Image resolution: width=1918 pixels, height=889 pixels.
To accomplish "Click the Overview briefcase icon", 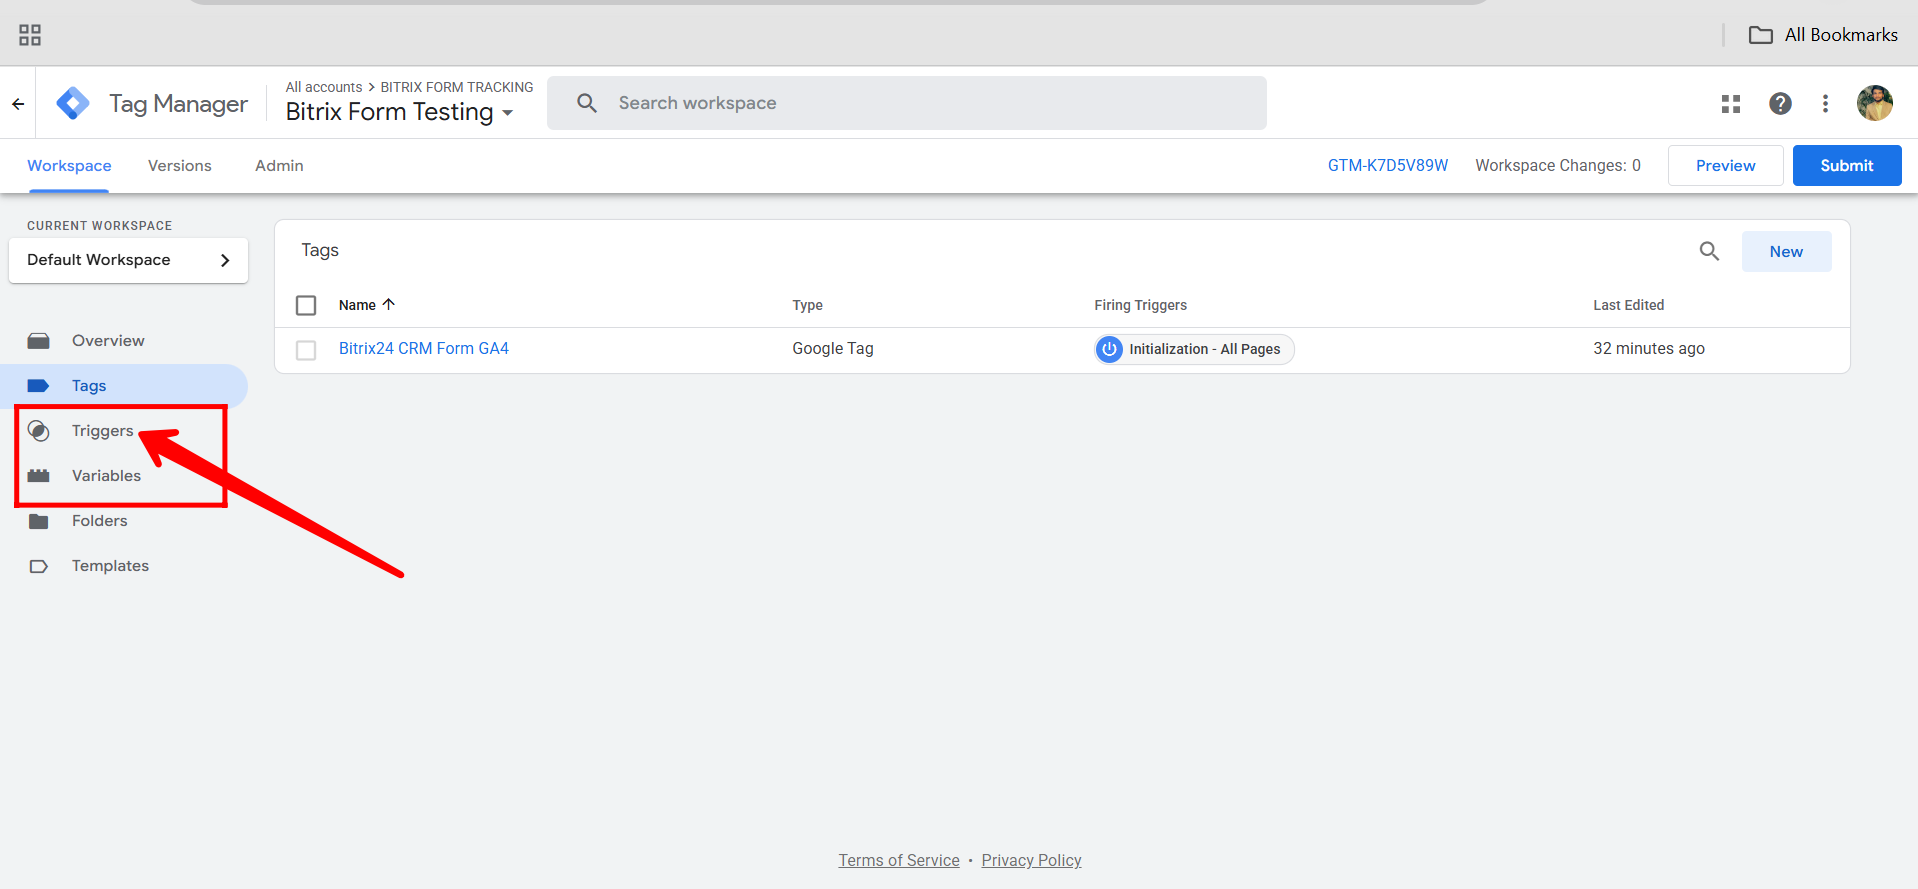I will pyautogui.click(x=39, y=341).
